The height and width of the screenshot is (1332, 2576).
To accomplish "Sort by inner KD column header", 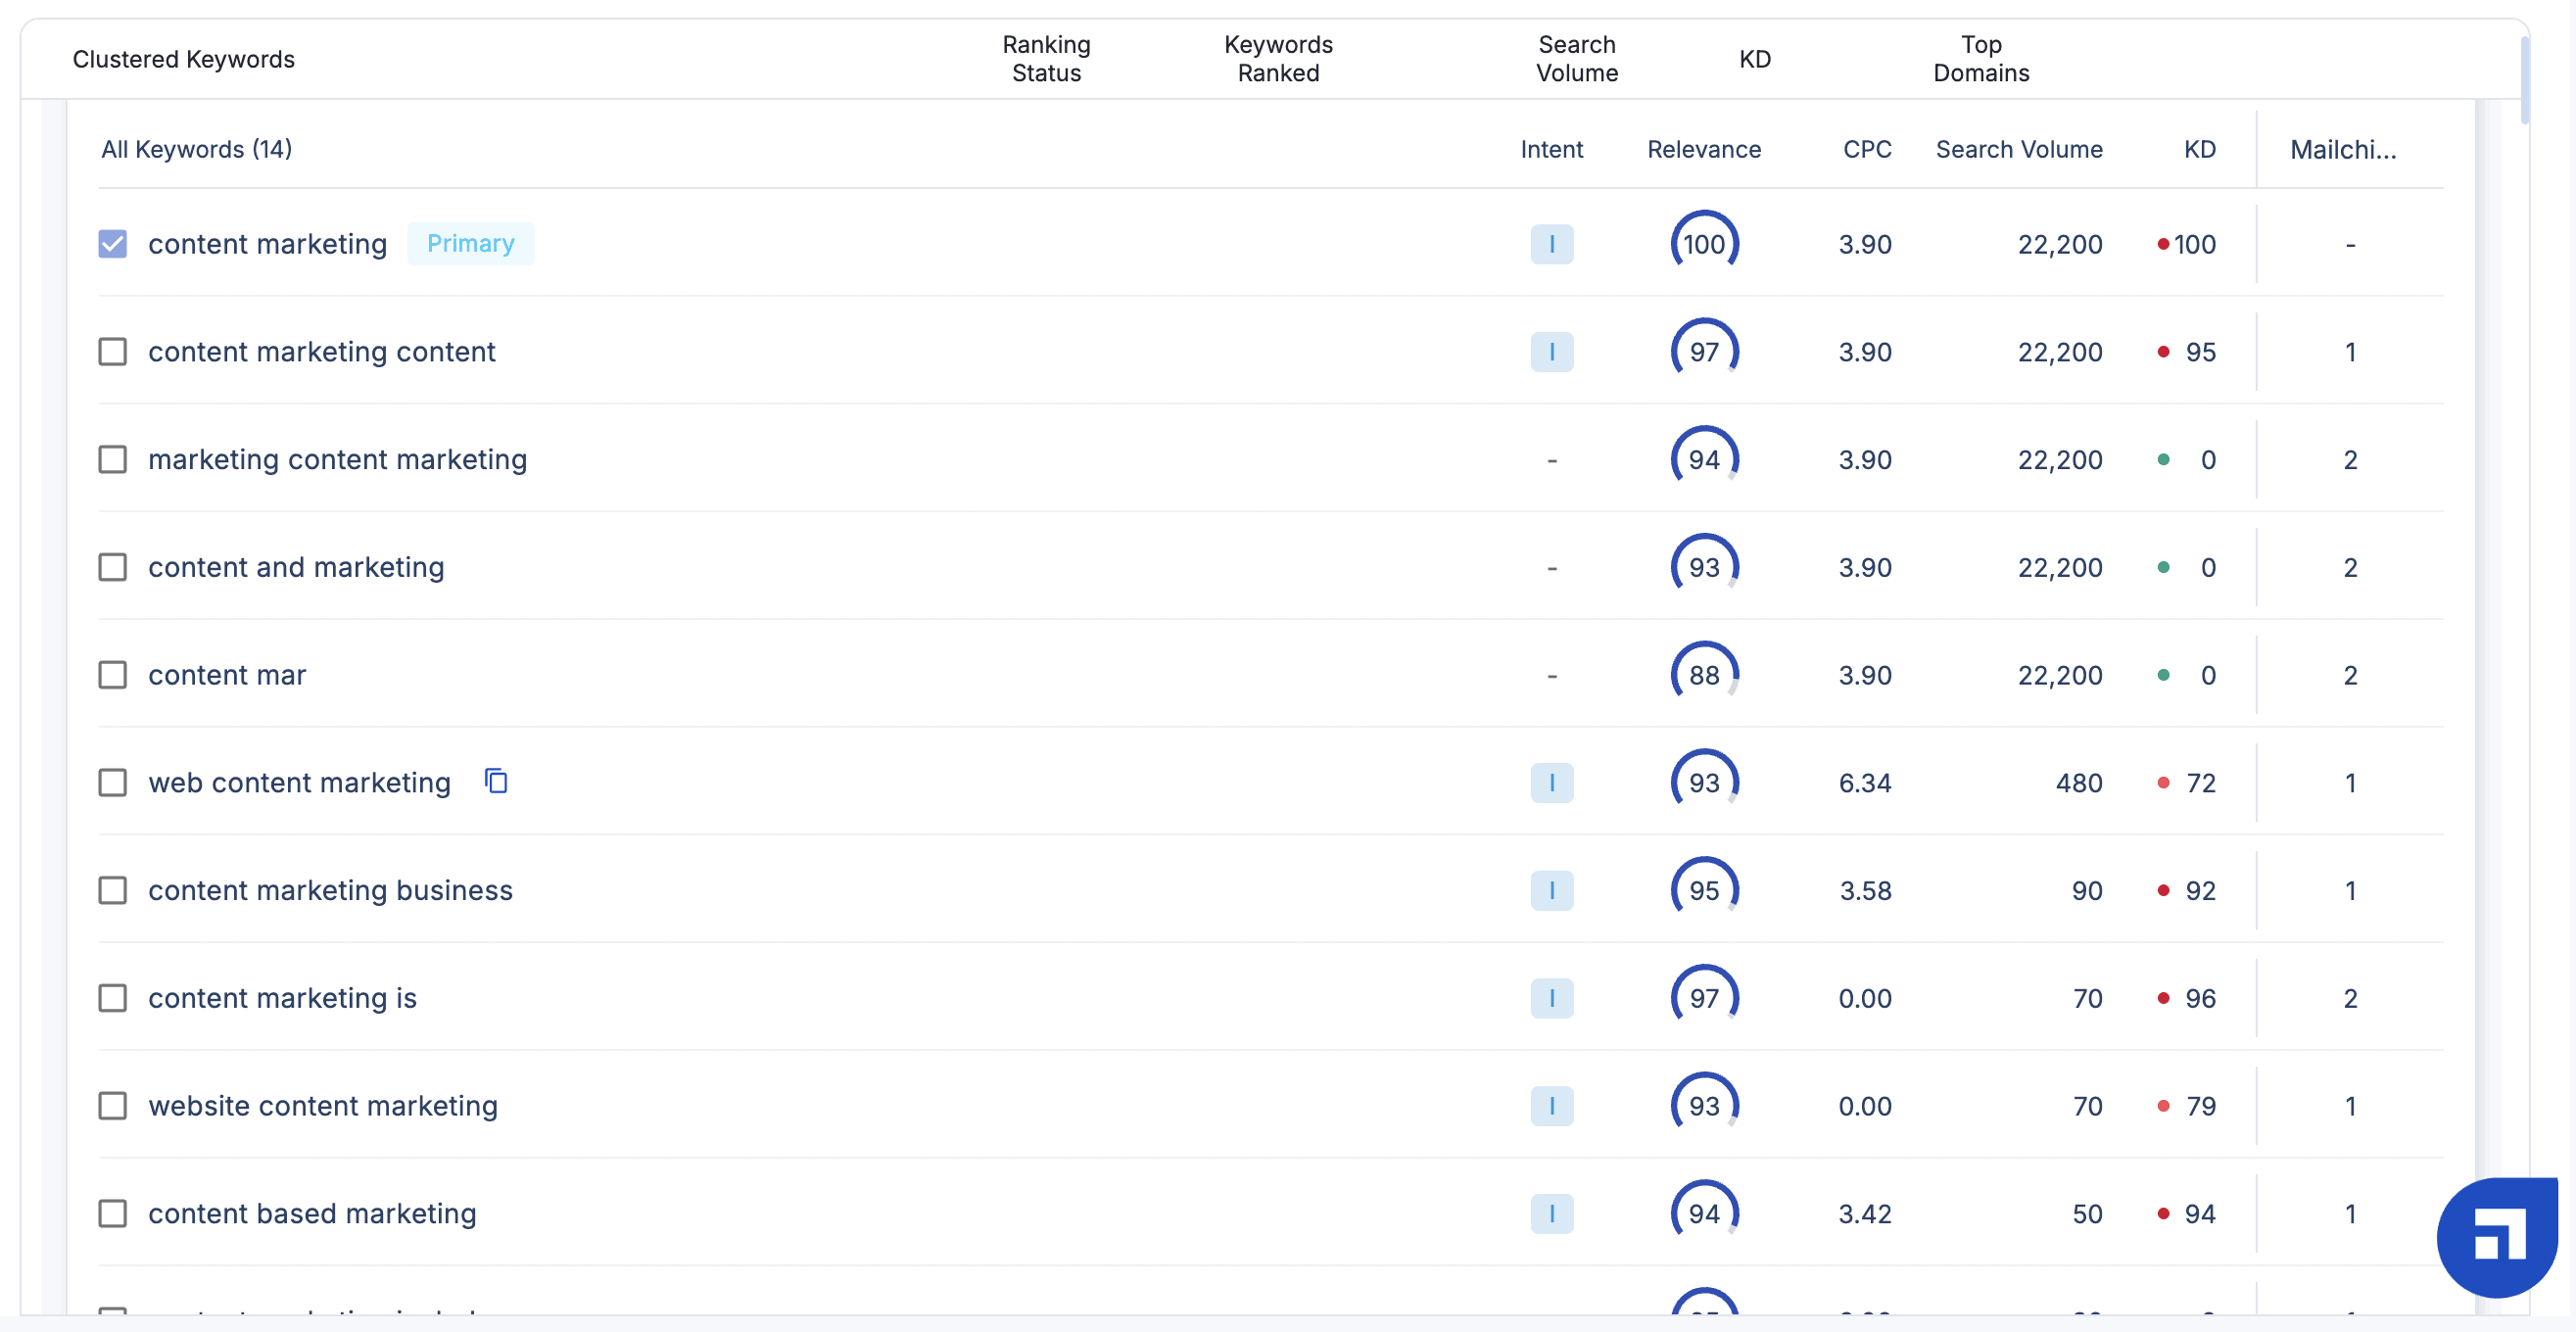I will click(2200, 149).
